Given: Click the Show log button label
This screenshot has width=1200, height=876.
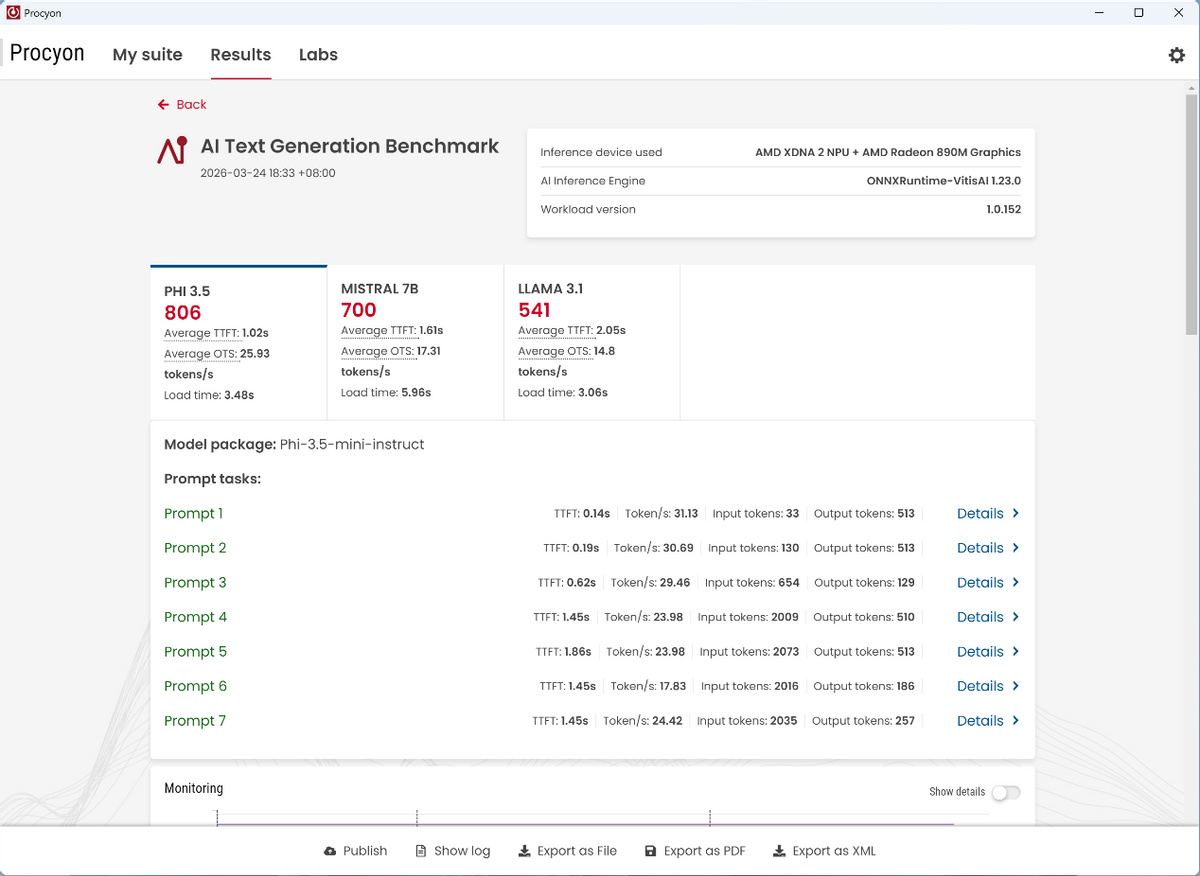Looking at the screenshot, I should tap(462, 851).
